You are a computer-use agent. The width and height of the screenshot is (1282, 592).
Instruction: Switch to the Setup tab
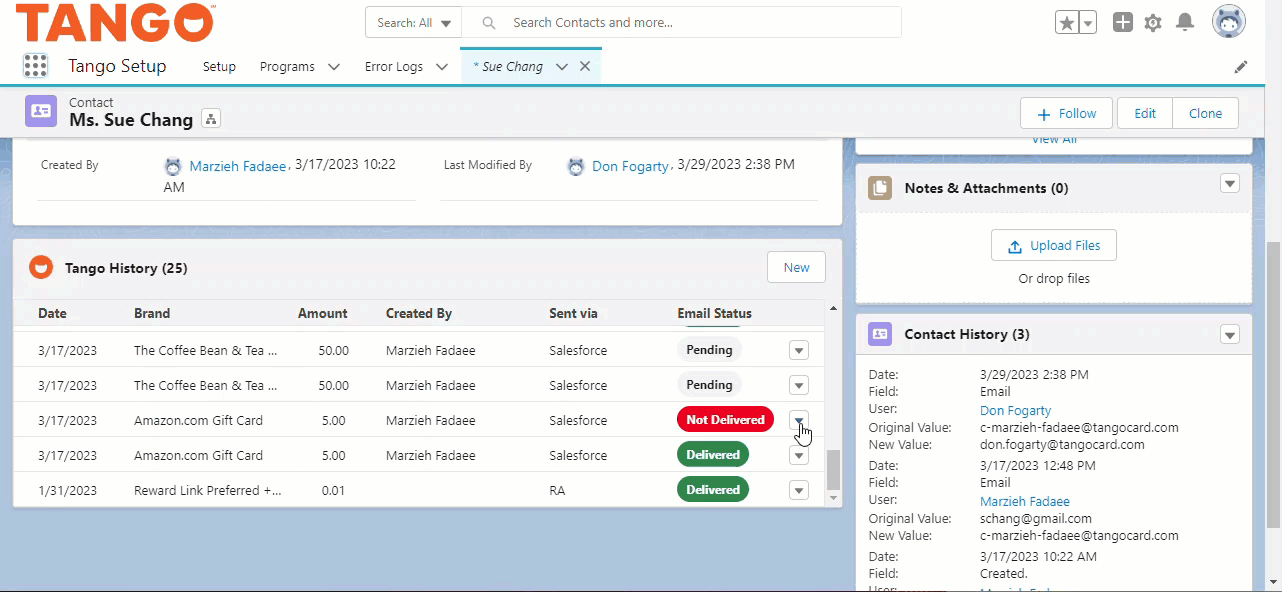[x=219, y=67]
